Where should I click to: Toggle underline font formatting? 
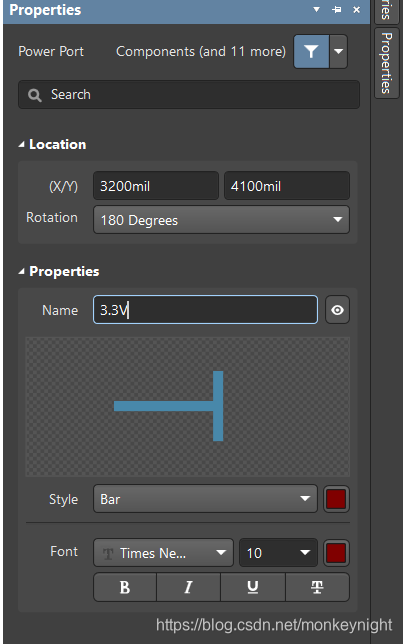[x=253, y=587]
